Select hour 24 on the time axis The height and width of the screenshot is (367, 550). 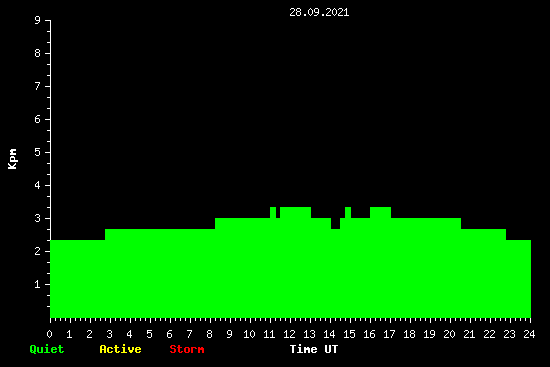coord(529,334)
